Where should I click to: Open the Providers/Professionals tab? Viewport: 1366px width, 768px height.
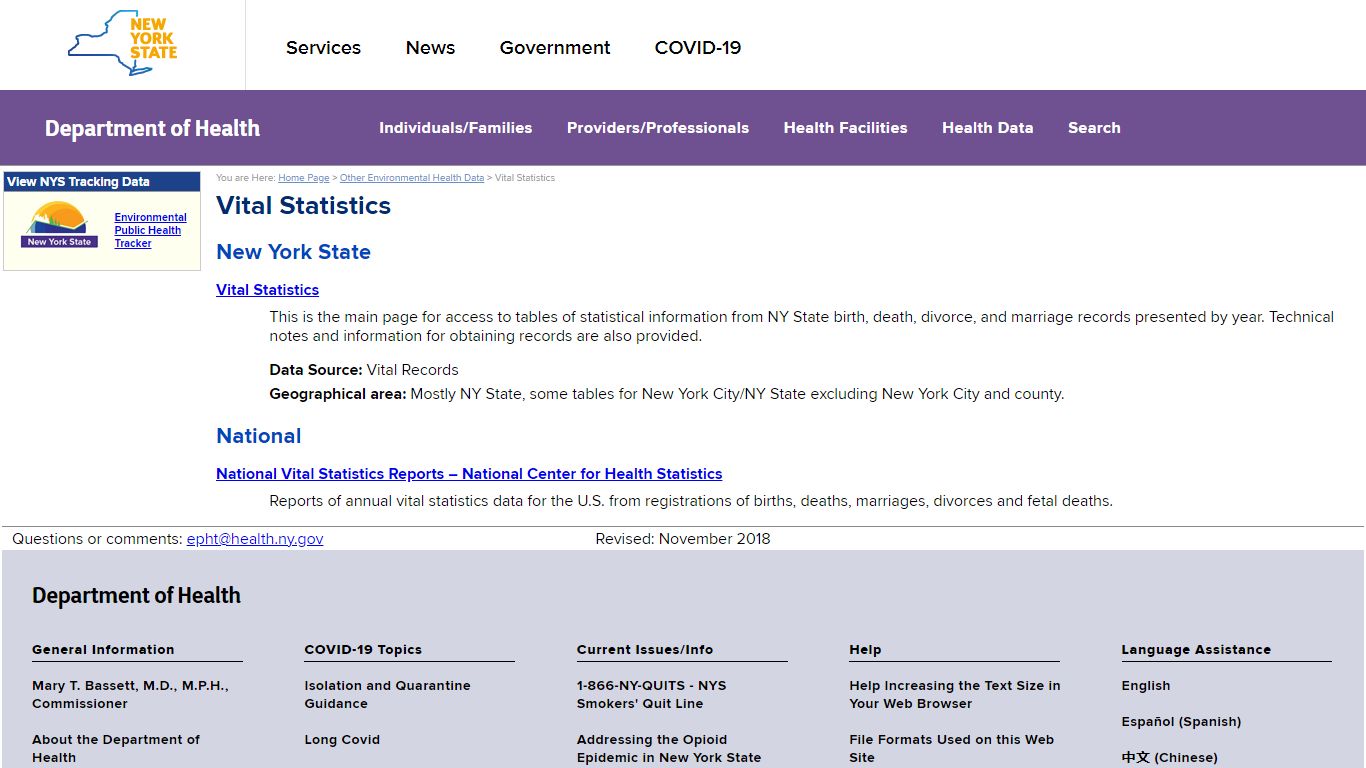658,128
